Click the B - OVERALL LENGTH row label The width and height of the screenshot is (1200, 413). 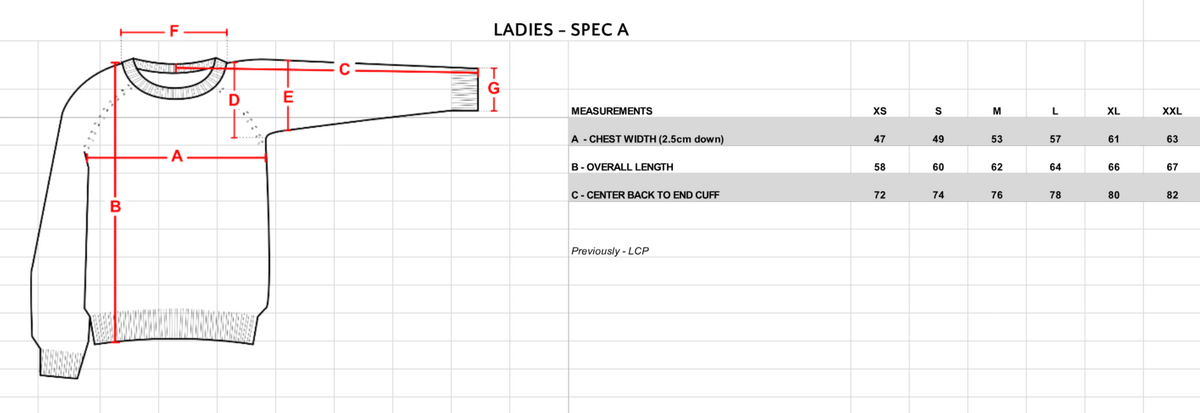[621, 167]
